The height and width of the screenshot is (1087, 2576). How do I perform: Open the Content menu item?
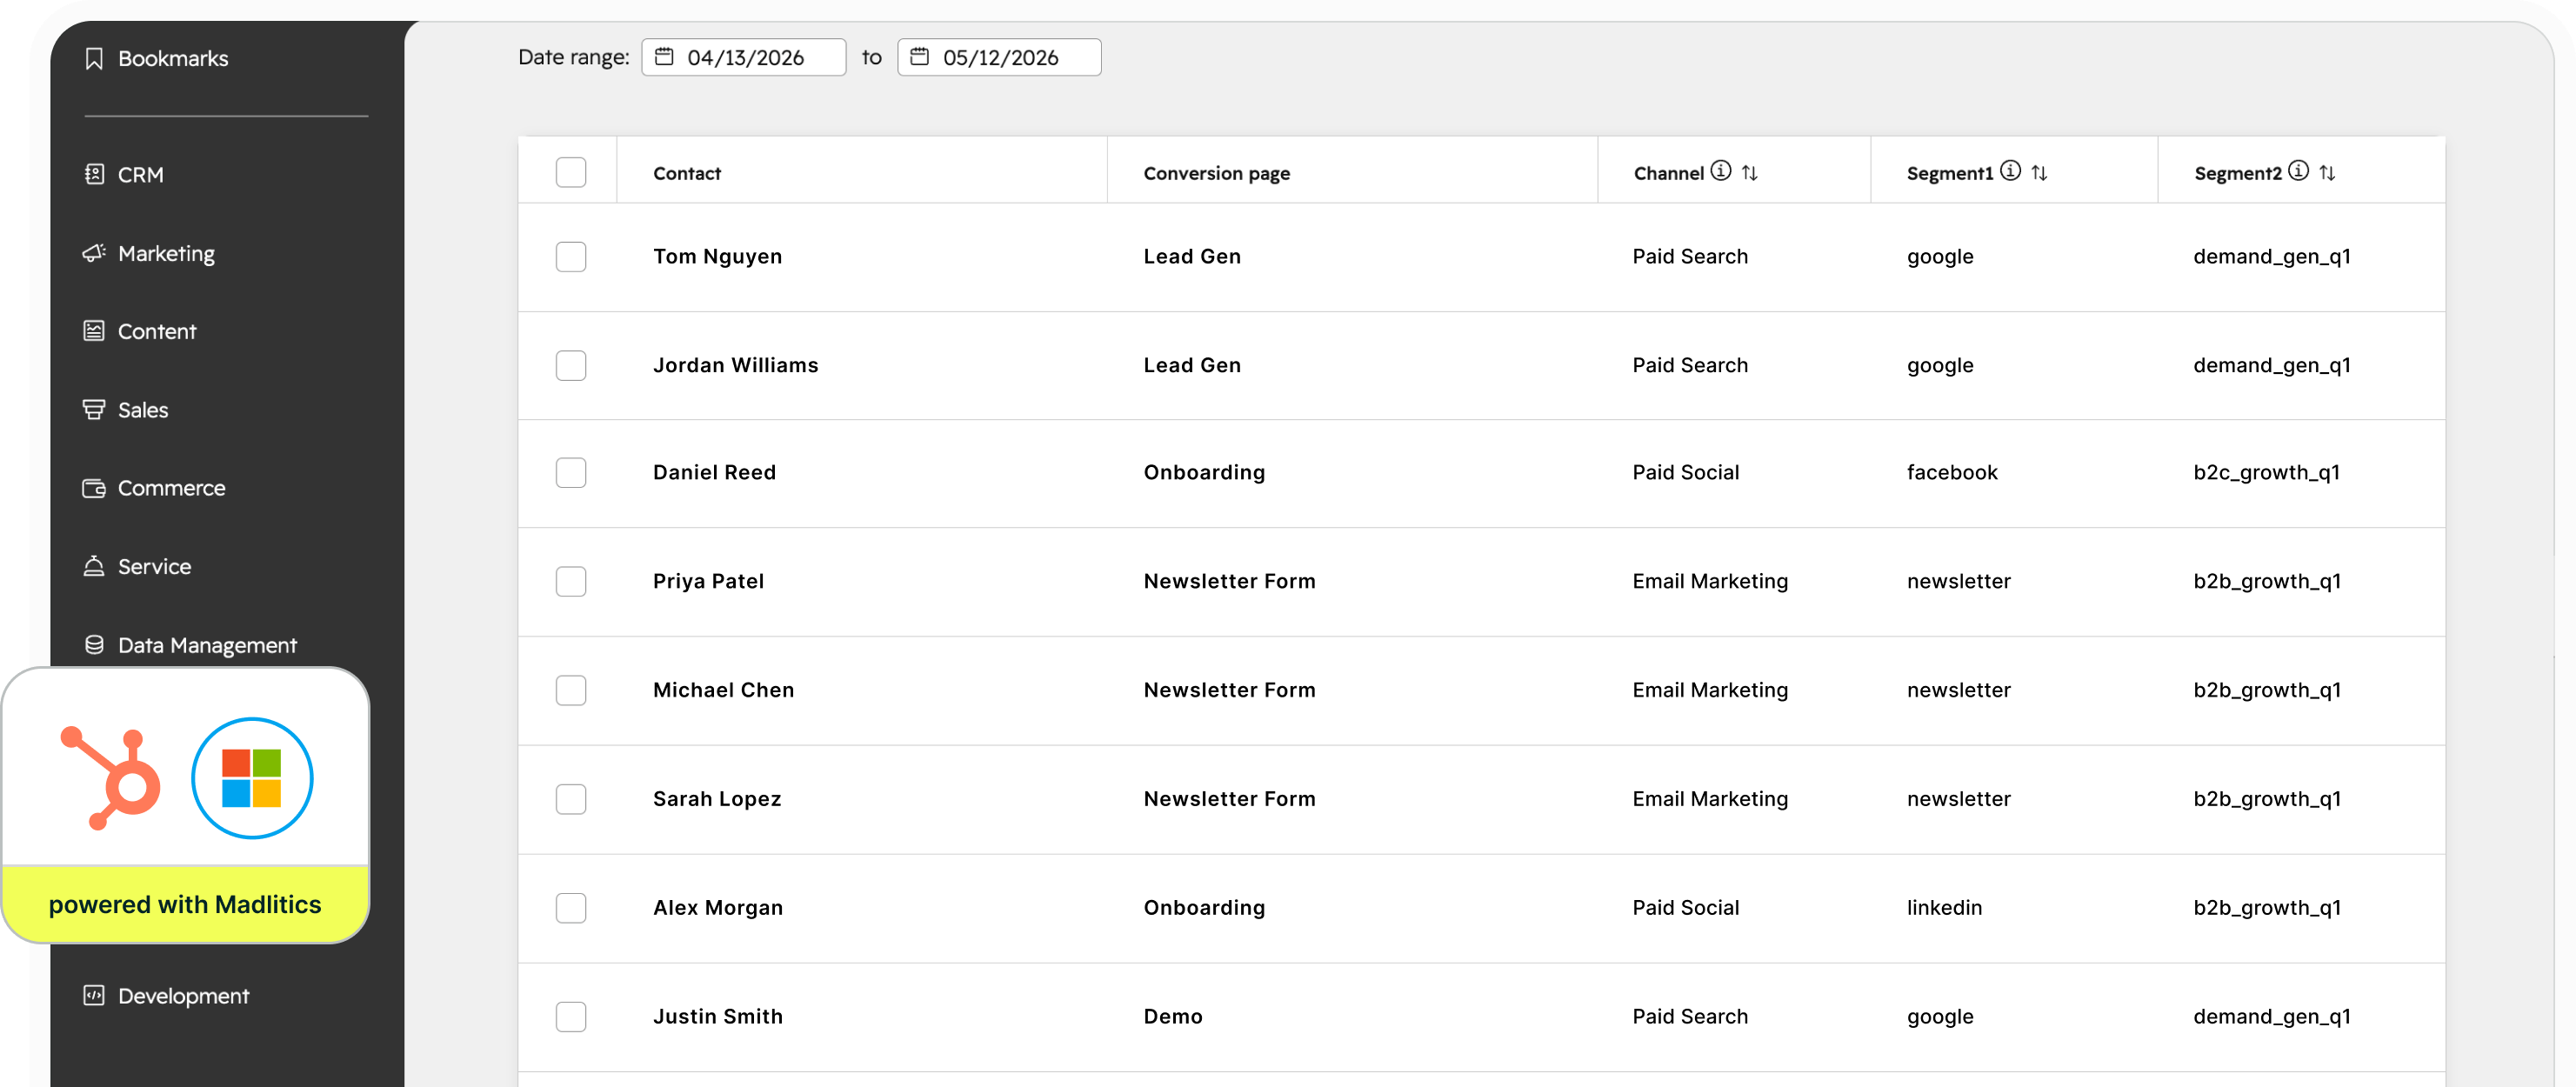(x=157, y=332)
